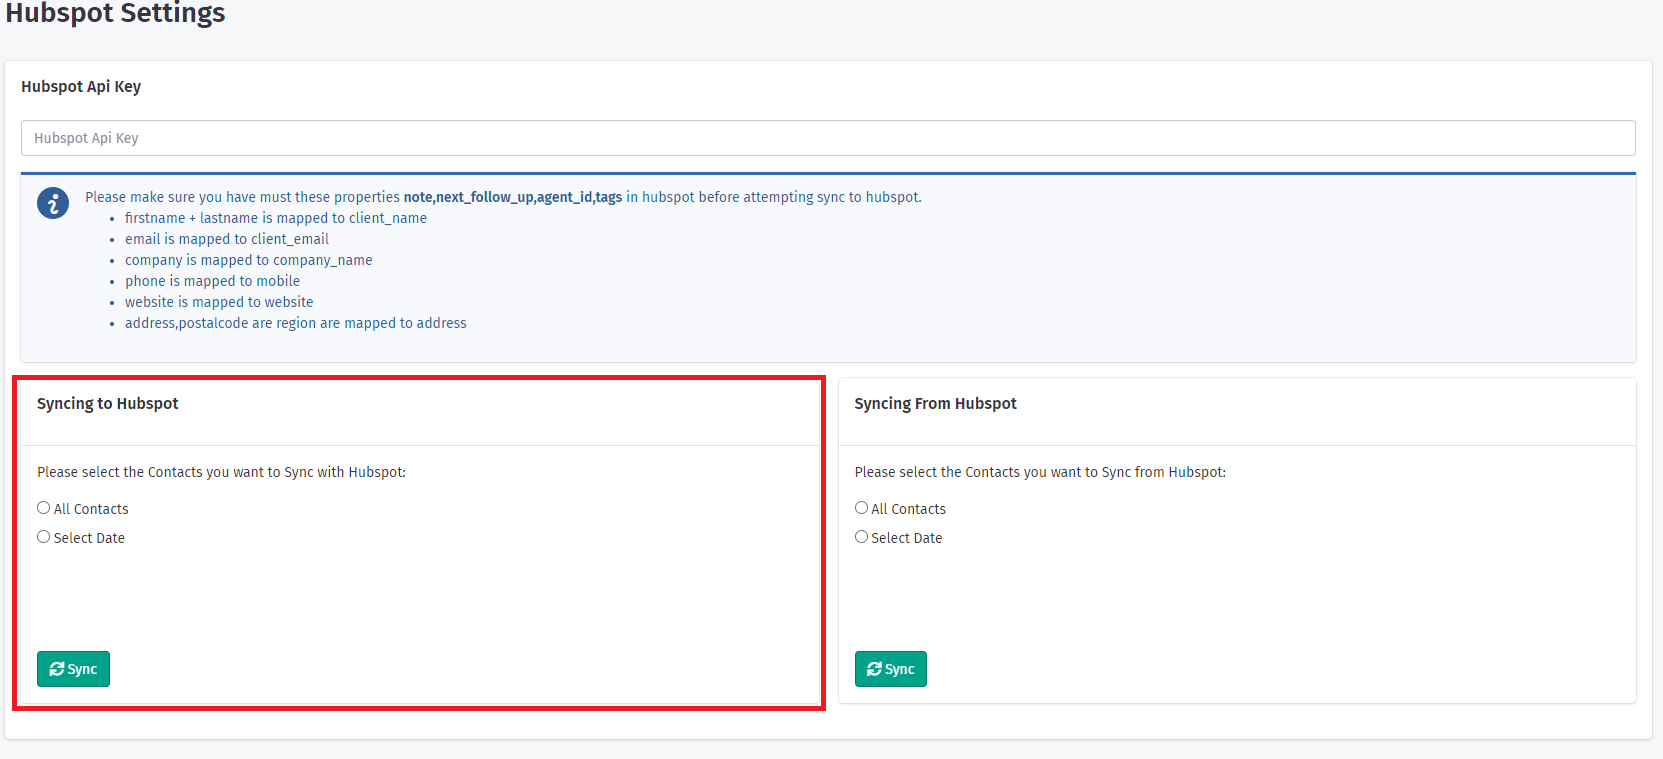The width and height of the screenshot is (1663, 759).
Task: Click the Hubspot Api Key section label
Action: pos(81,87)
